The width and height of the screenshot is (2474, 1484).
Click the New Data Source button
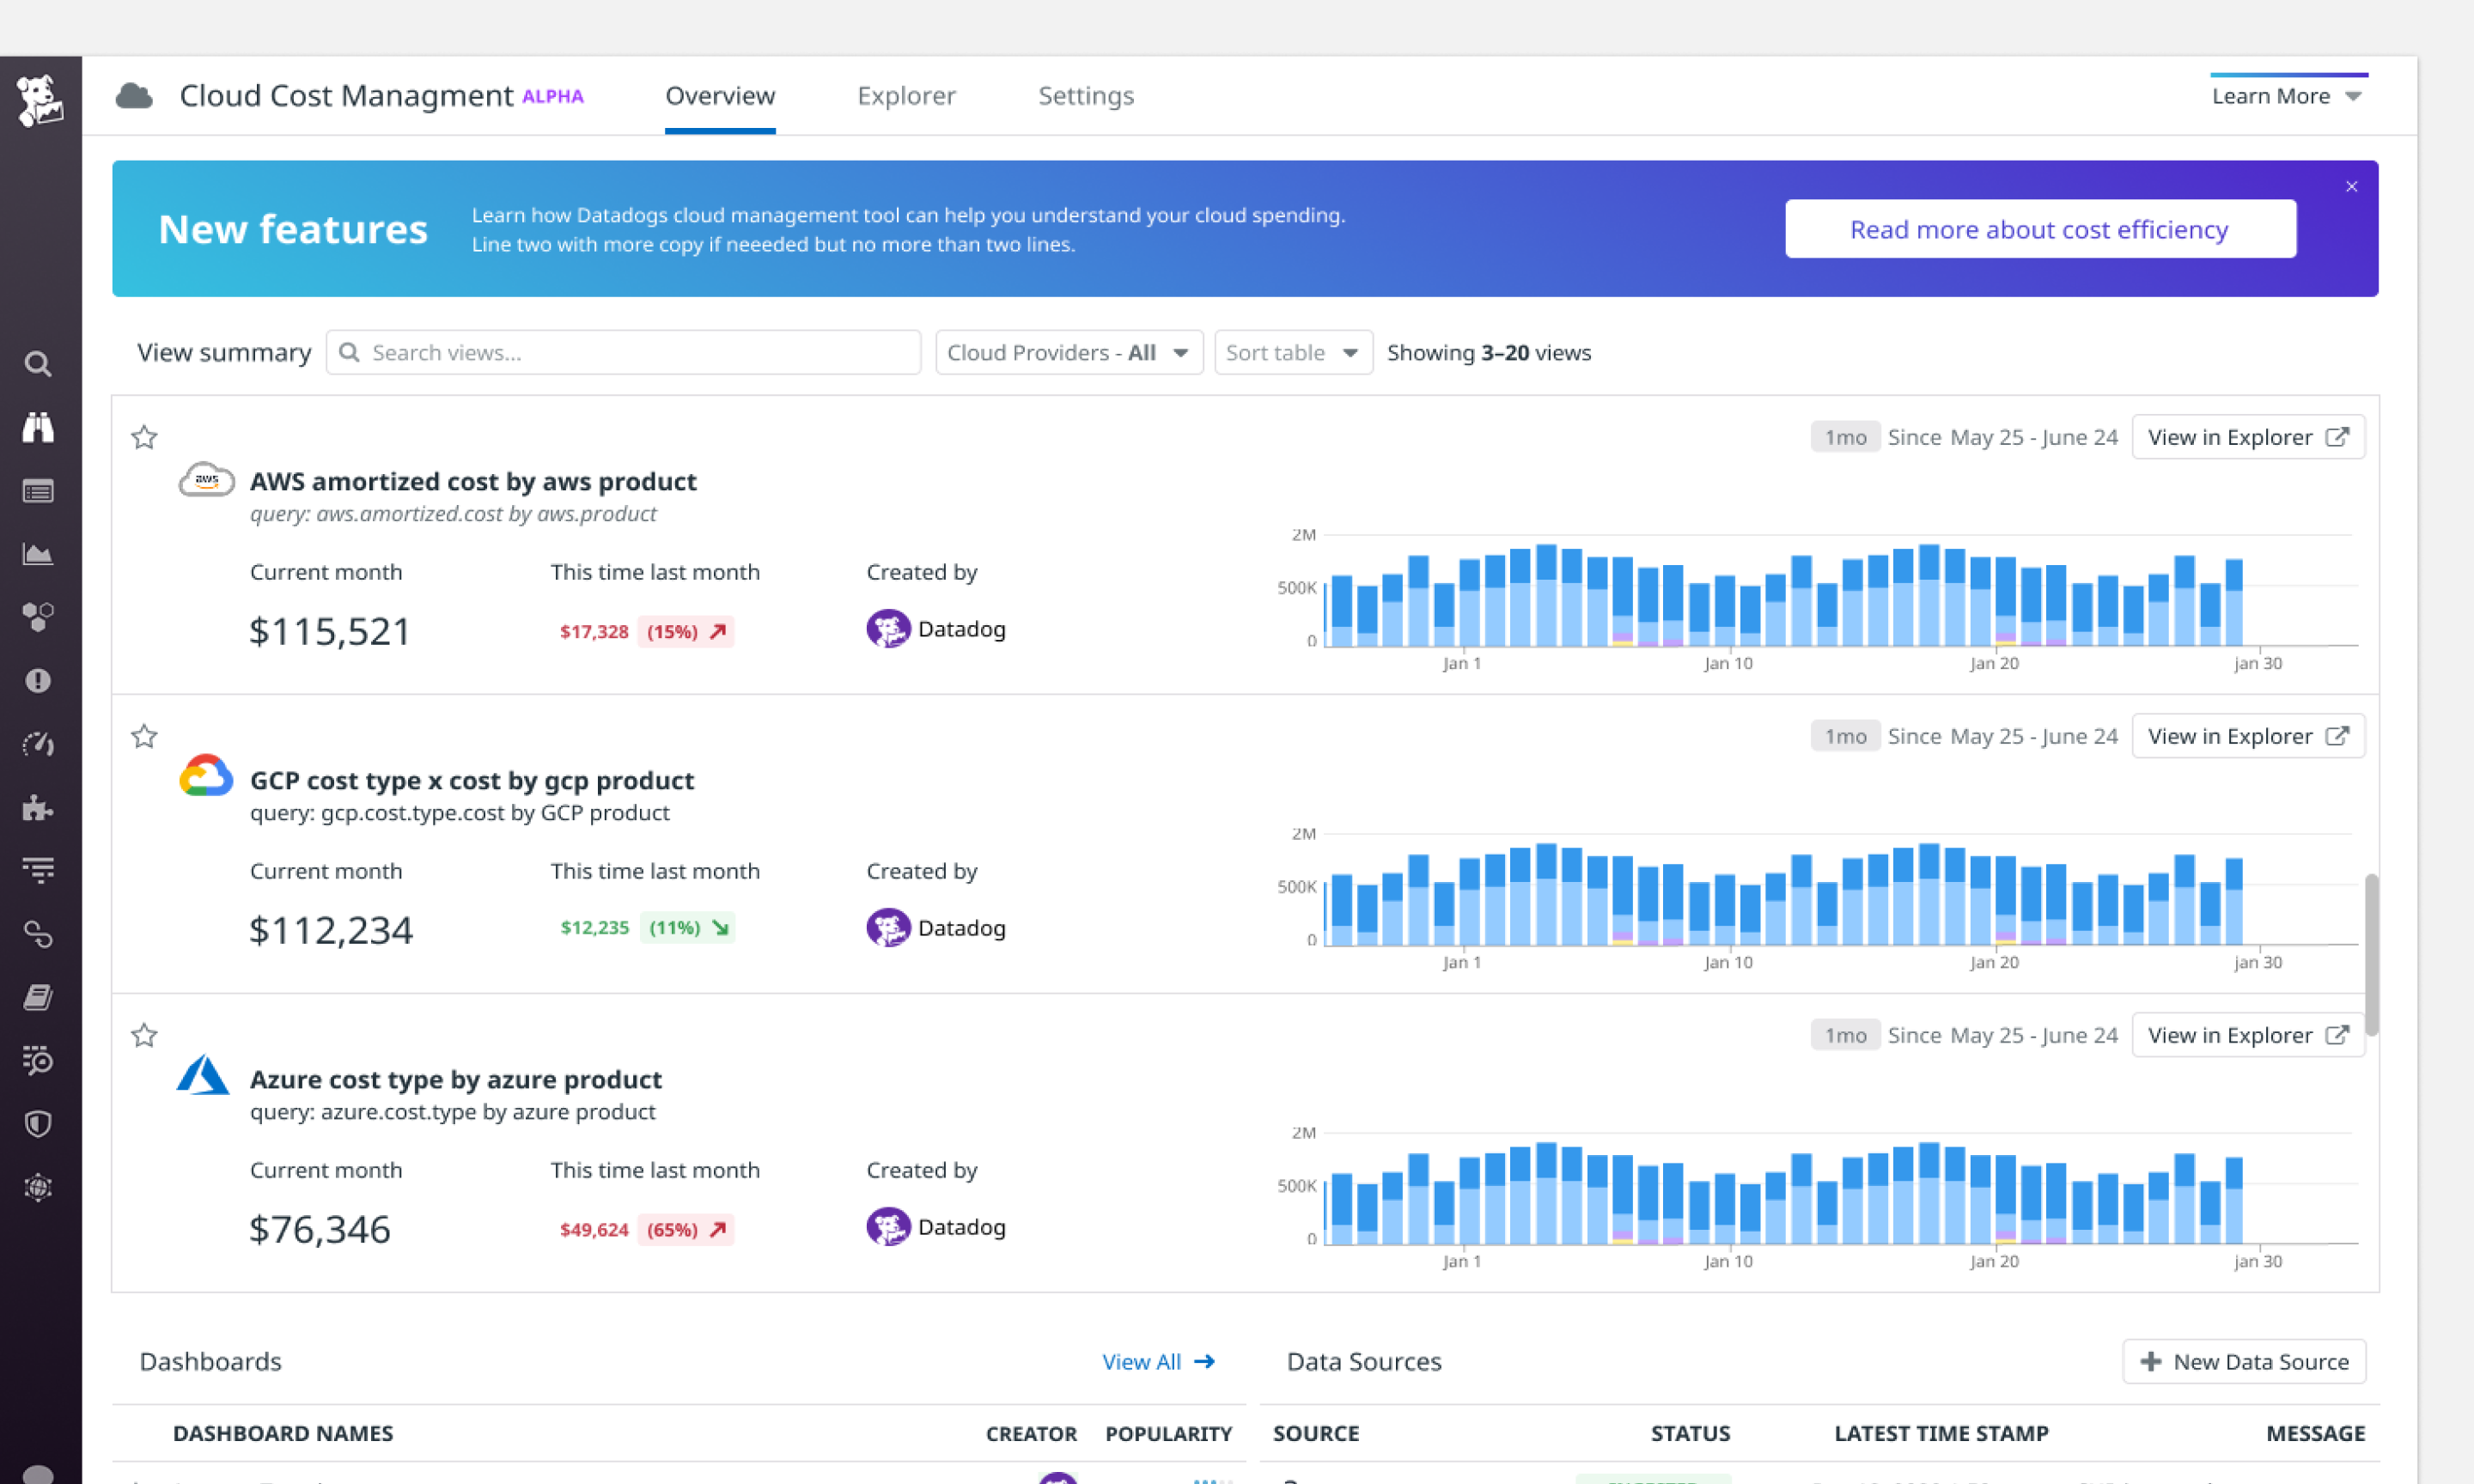tap(2243, 1361)
